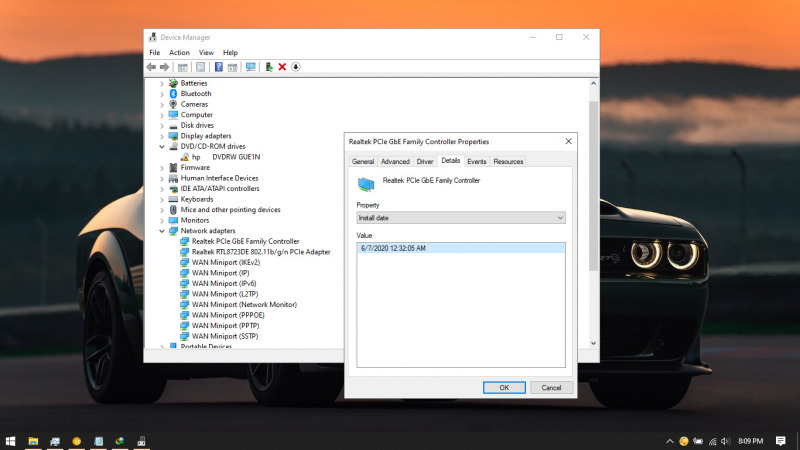Image resolution: width=800 pixels, height=450 pixels.
Task: Click the Wi-Fi network tray icon
Action: [713, 441]
